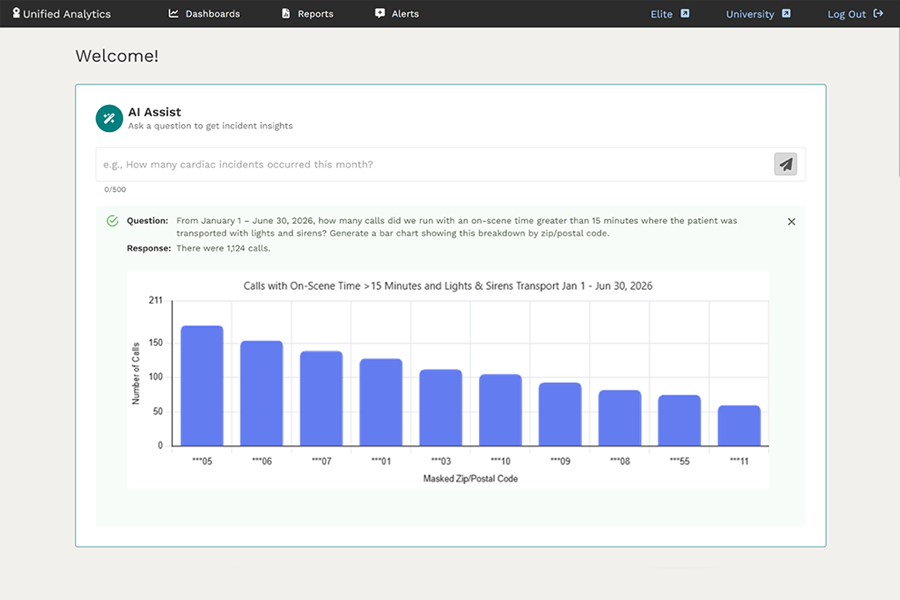Click the 'Question:' label
Viewport: 900px width, 600px height.
coord(148,220)
